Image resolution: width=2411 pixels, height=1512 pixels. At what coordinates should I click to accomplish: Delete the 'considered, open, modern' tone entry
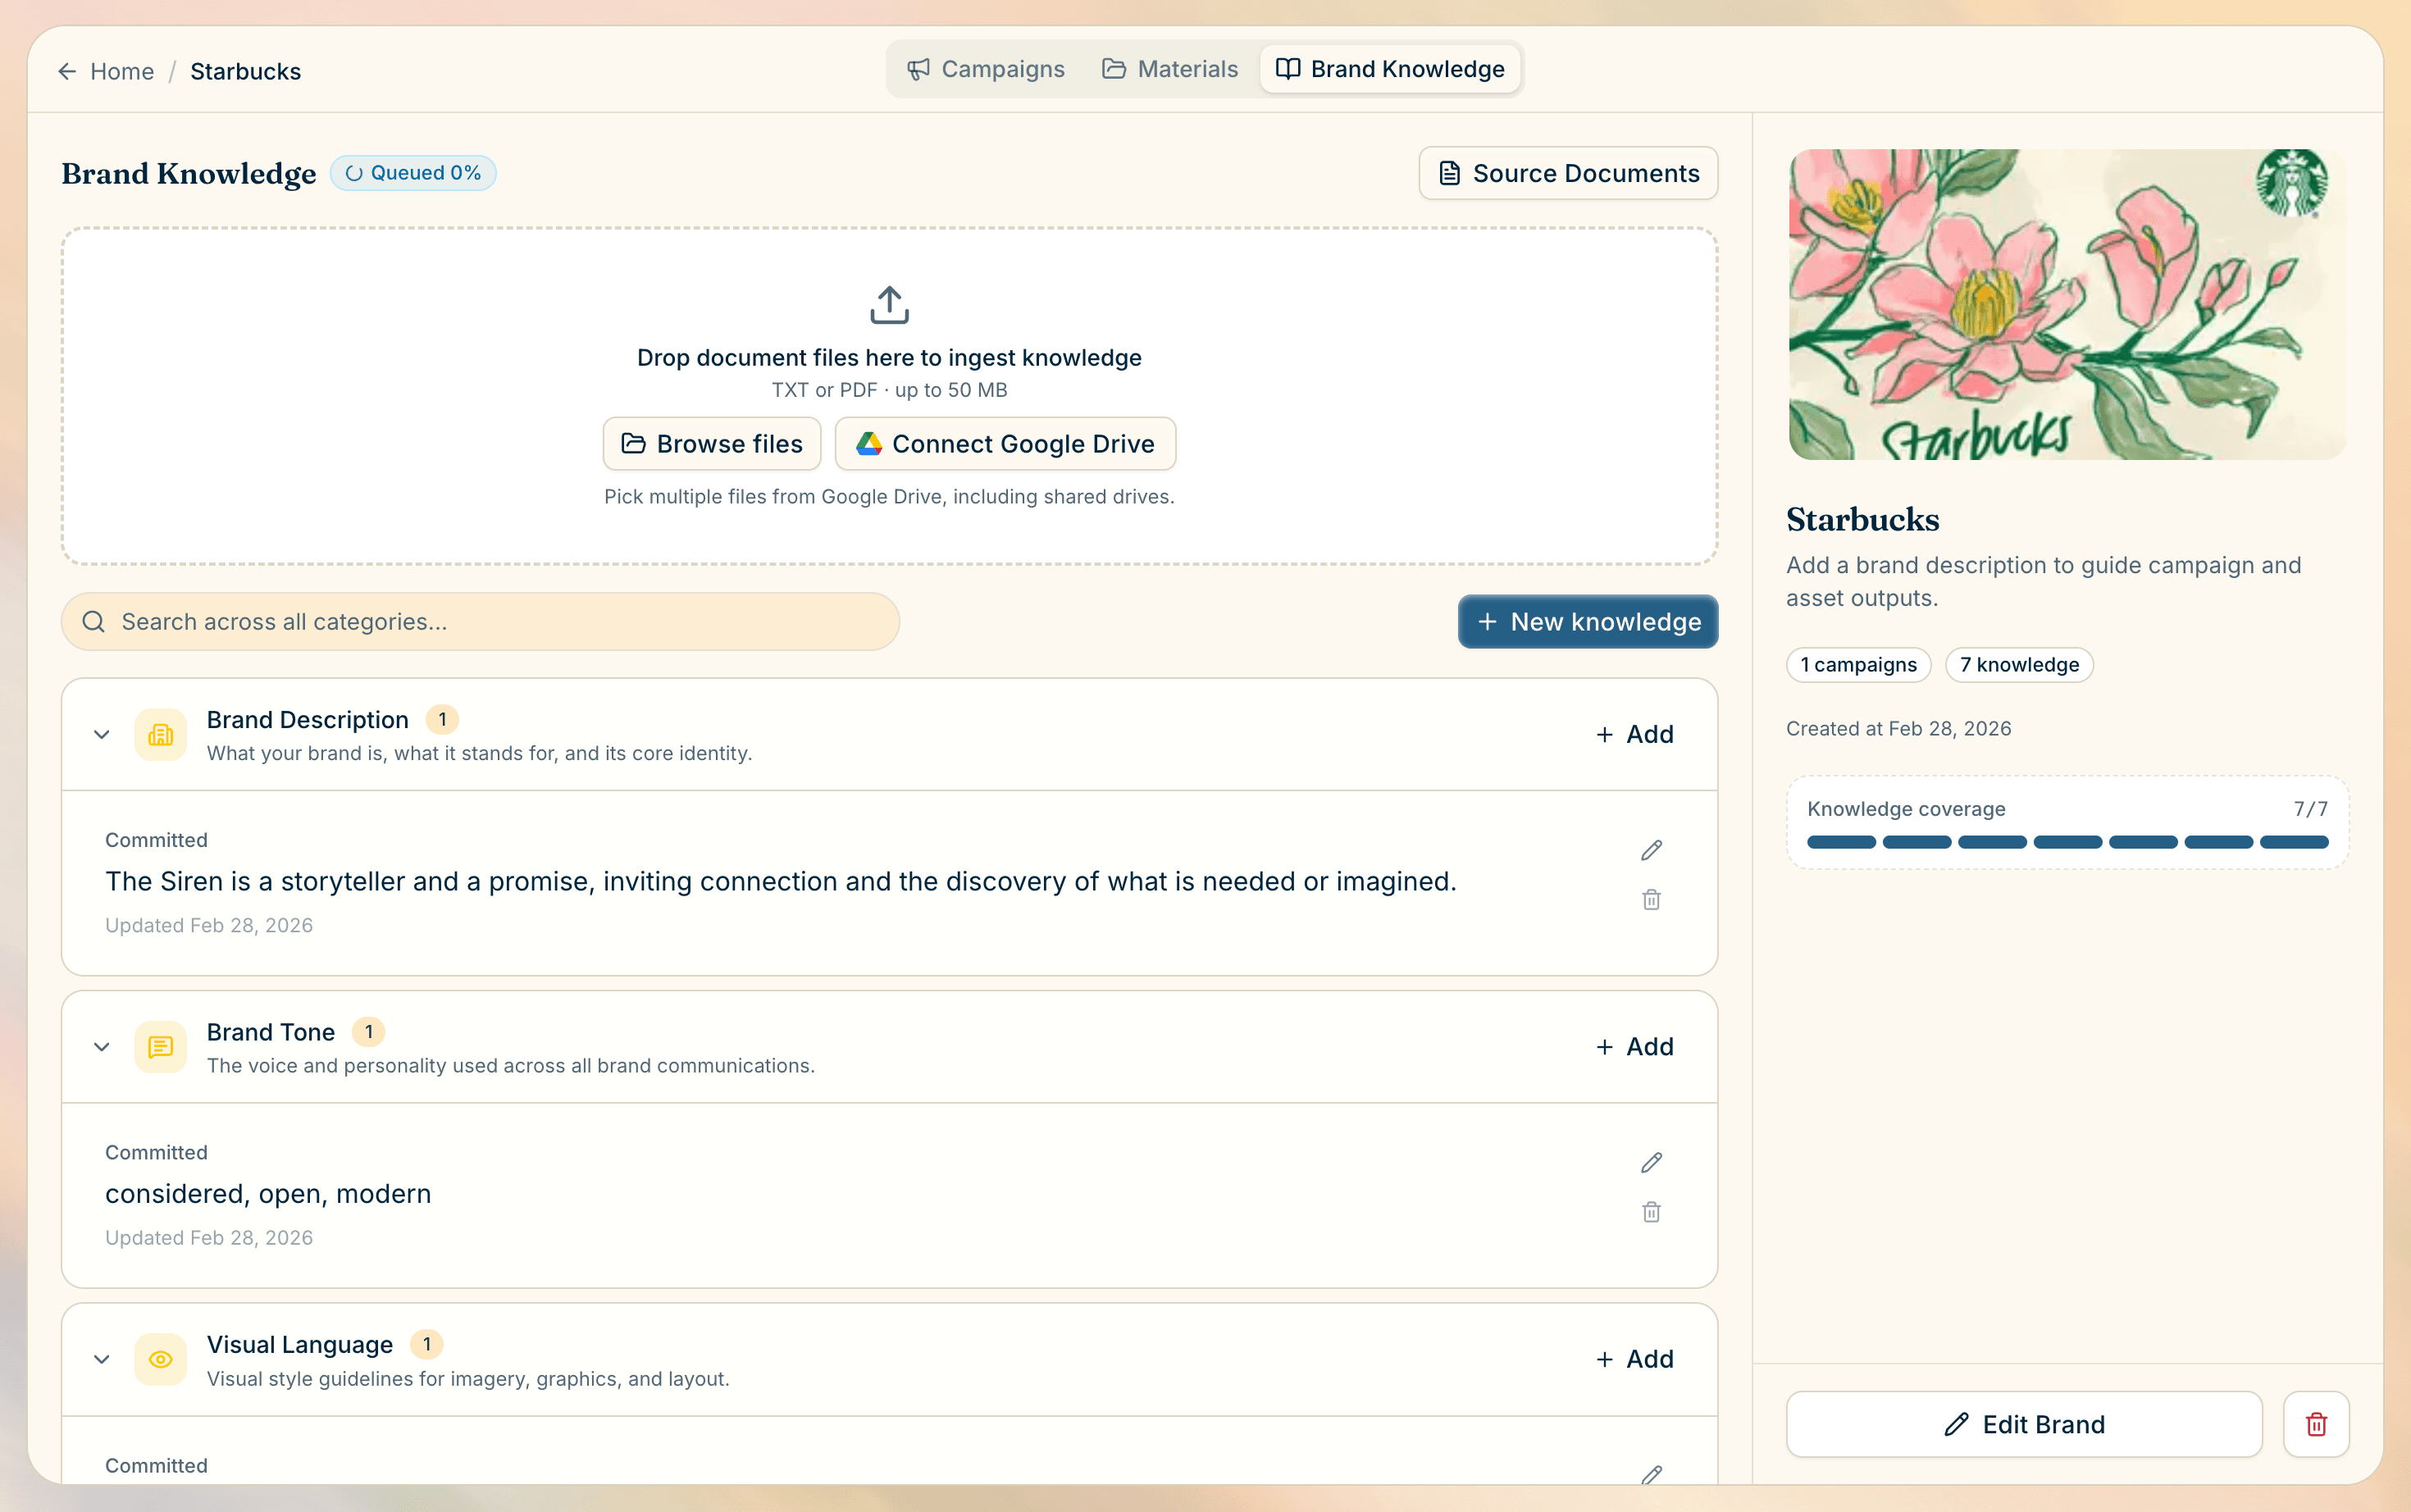tap(1651, 1212)
